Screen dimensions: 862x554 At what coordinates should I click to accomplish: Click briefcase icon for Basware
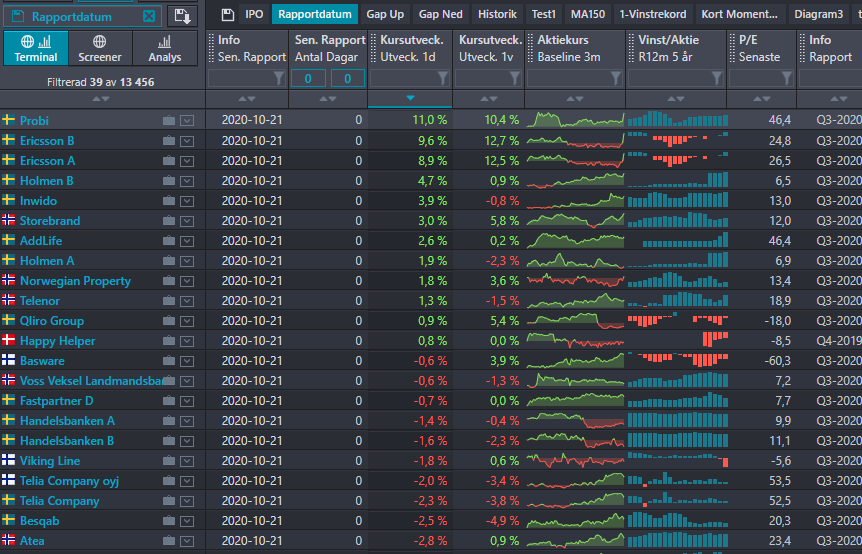(x=169, y=361)
